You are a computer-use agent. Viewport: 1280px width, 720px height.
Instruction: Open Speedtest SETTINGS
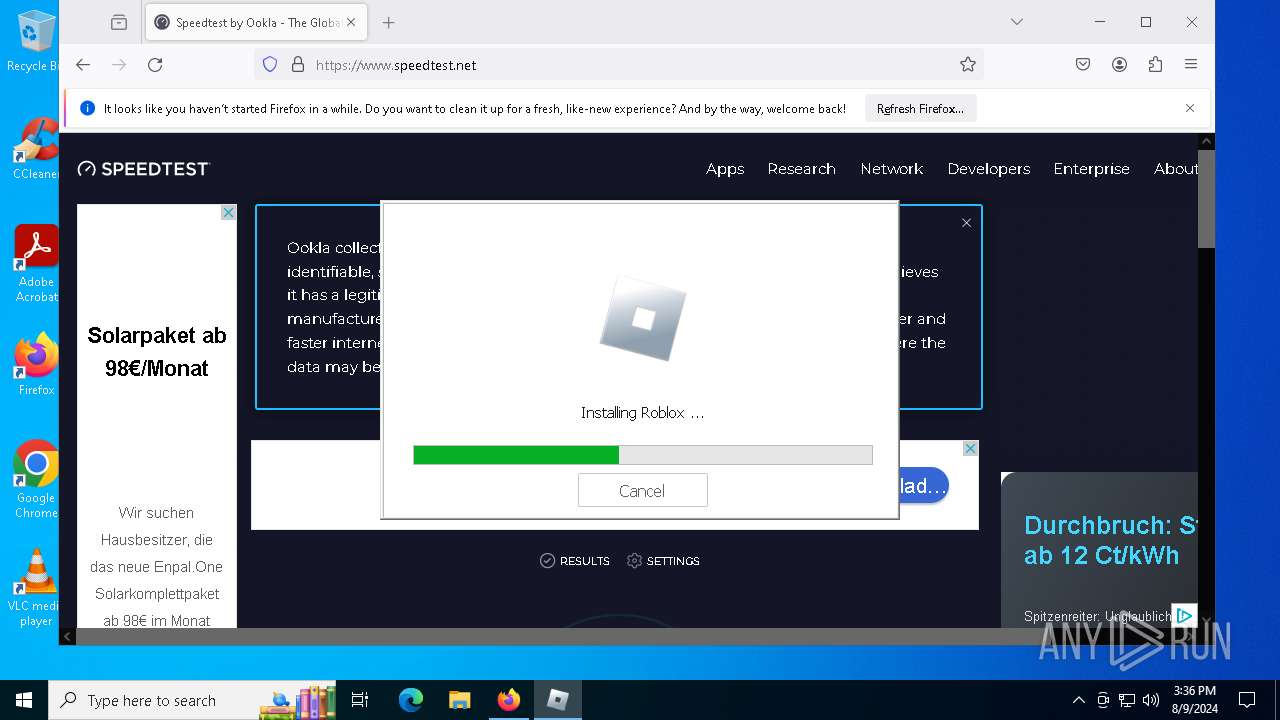[663, 561]
